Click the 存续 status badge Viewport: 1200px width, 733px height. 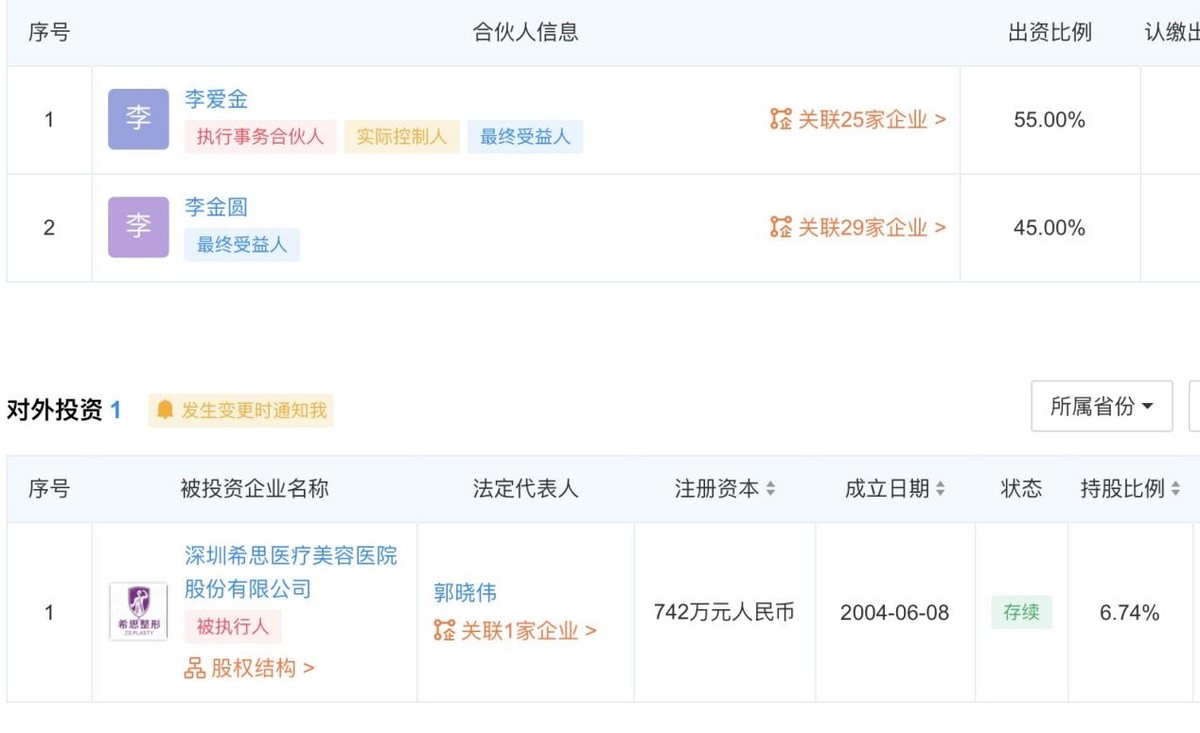coord(1021,613)
